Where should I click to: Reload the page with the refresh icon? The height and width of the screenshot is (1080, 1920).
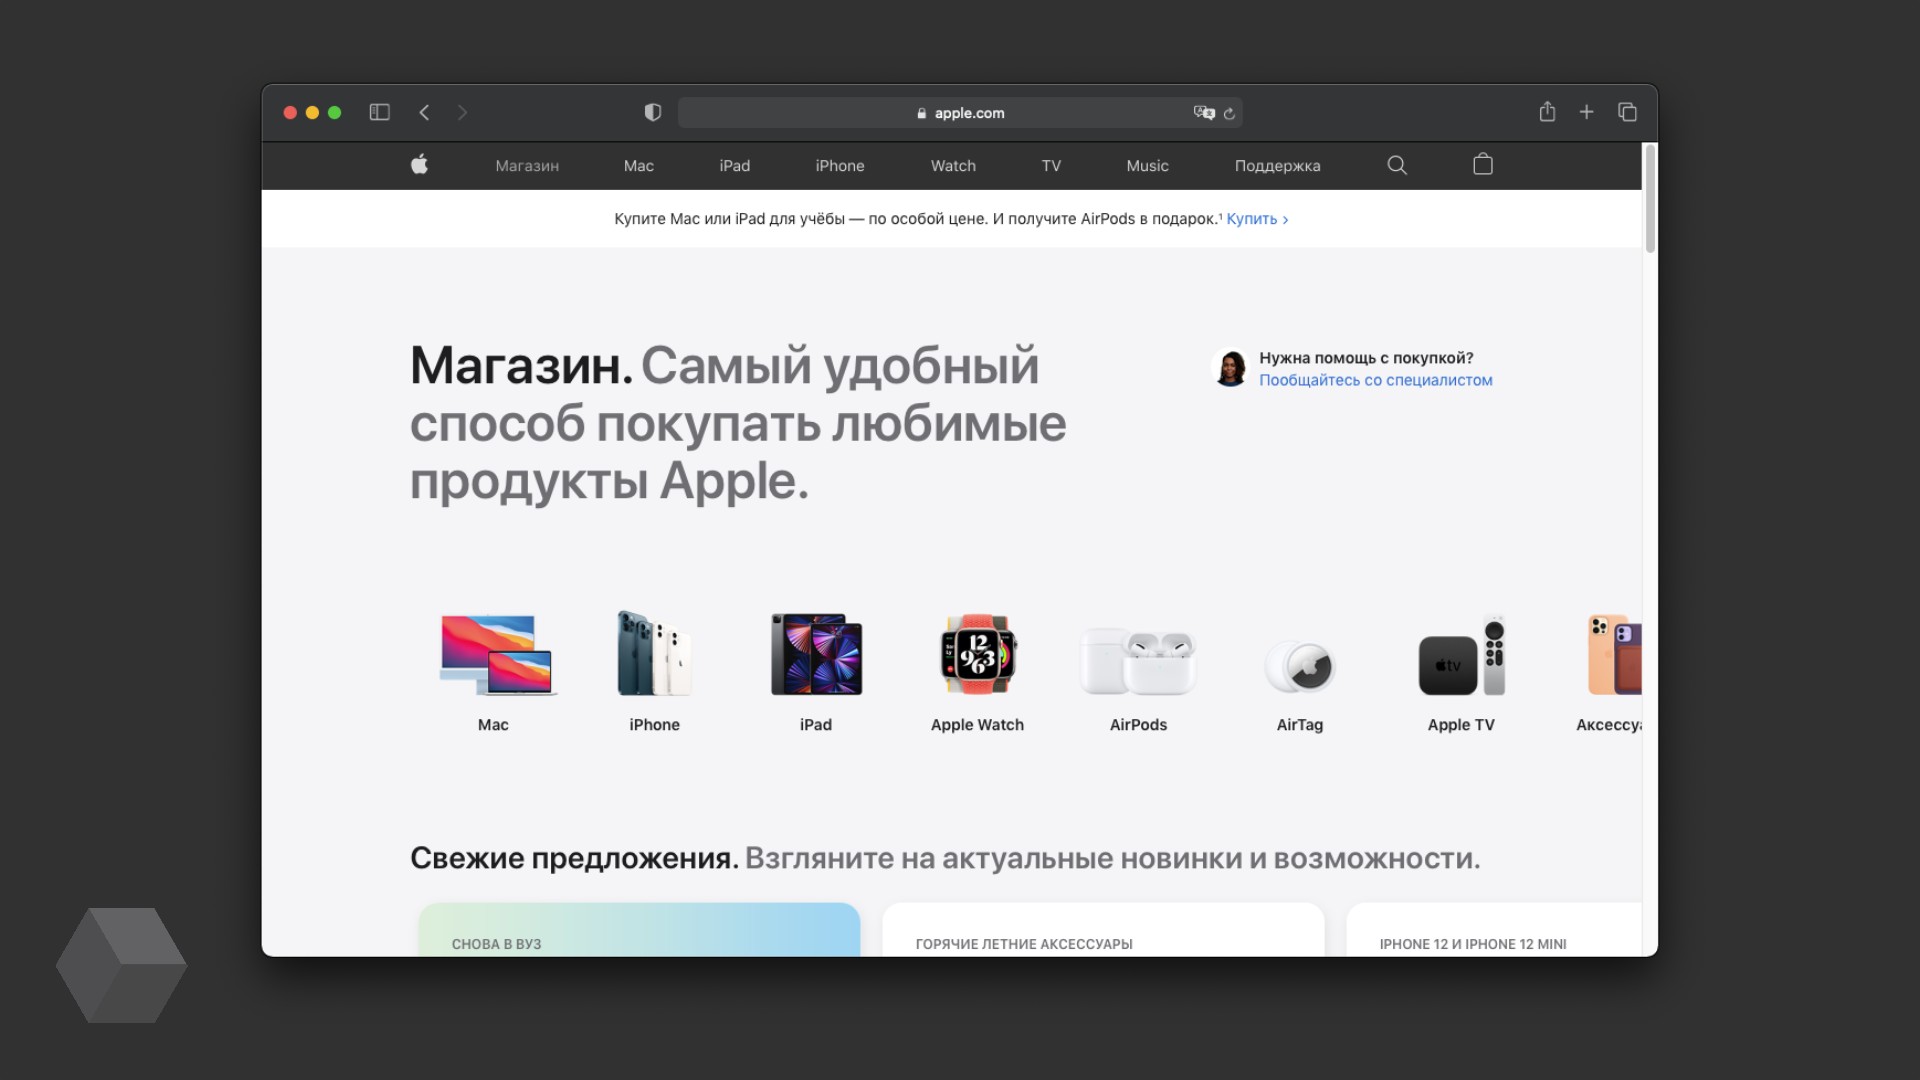[1230, 114]
